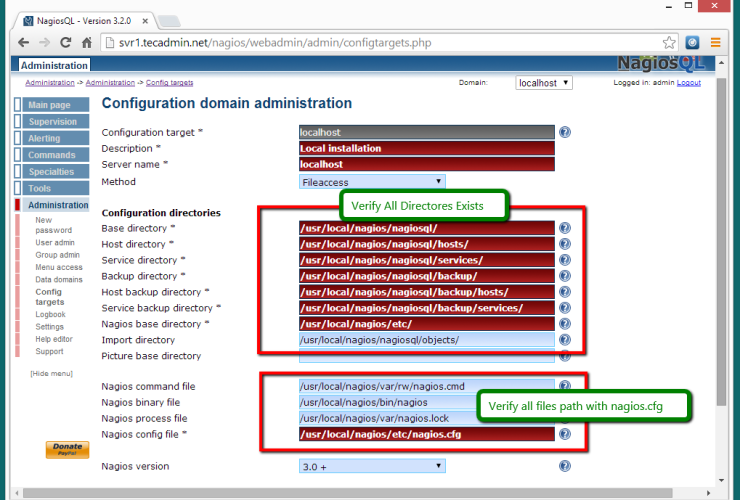
Task: Click help icon beside Base directory field
Action: click(x=565, y=228)
